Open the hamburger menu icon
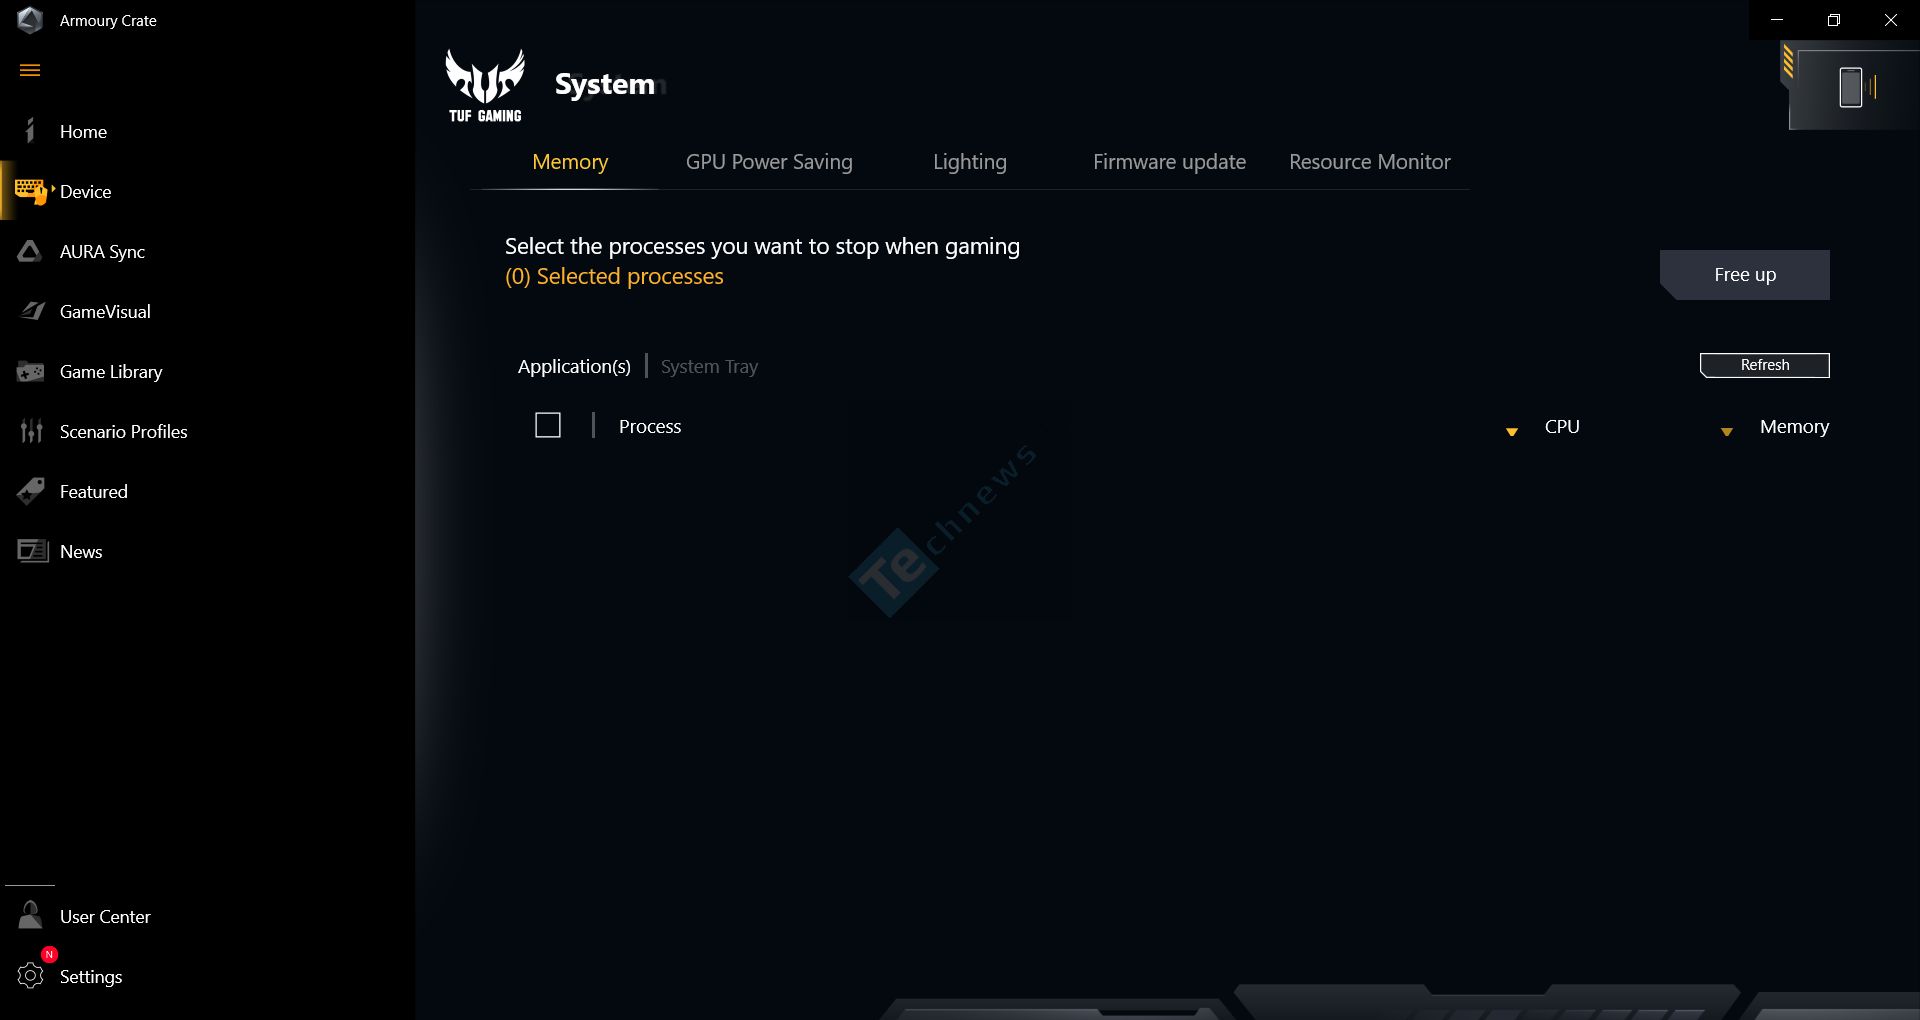This screenshot has width=1920, height=1020. (30, 70)
